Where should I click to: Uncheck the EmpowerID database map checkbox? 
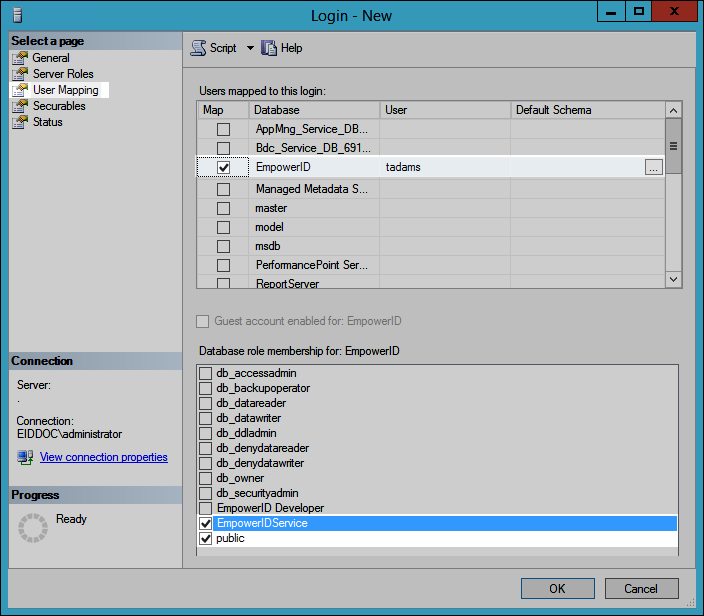click(x=223, y=168)
